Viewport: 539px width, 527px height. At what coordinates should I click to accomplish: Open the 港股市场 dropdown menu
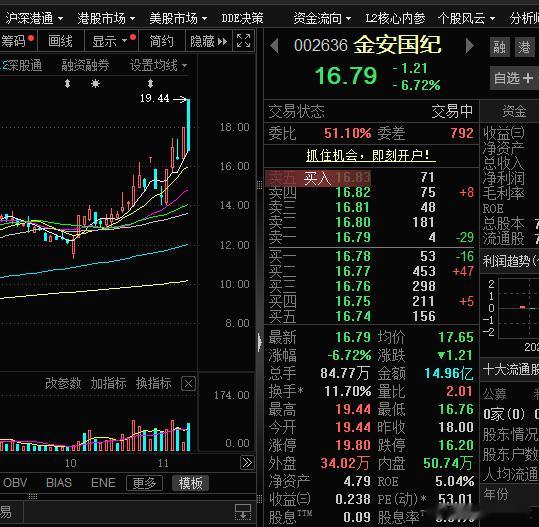[106, 18]
